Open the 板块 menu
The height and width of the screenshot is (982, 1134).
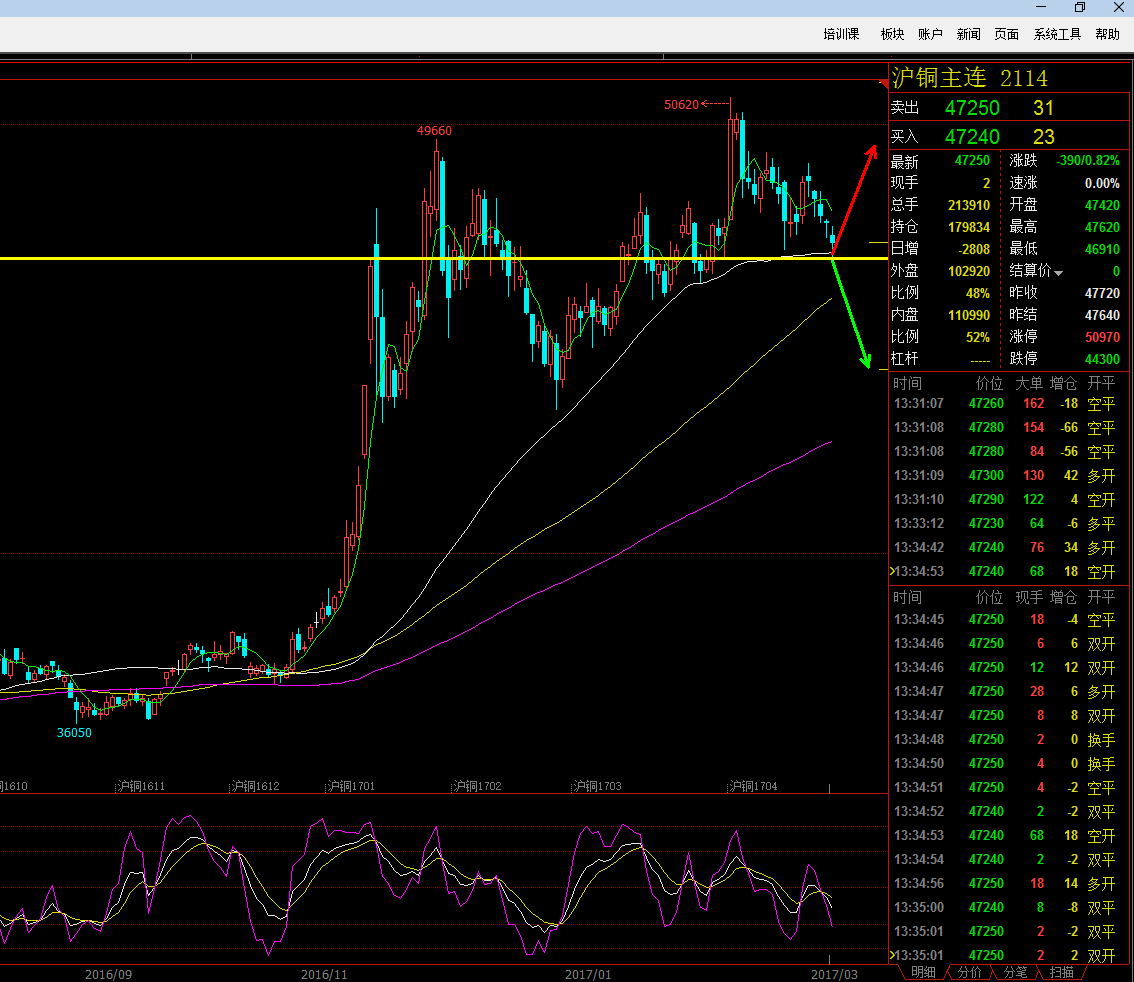tap(892, 34)
